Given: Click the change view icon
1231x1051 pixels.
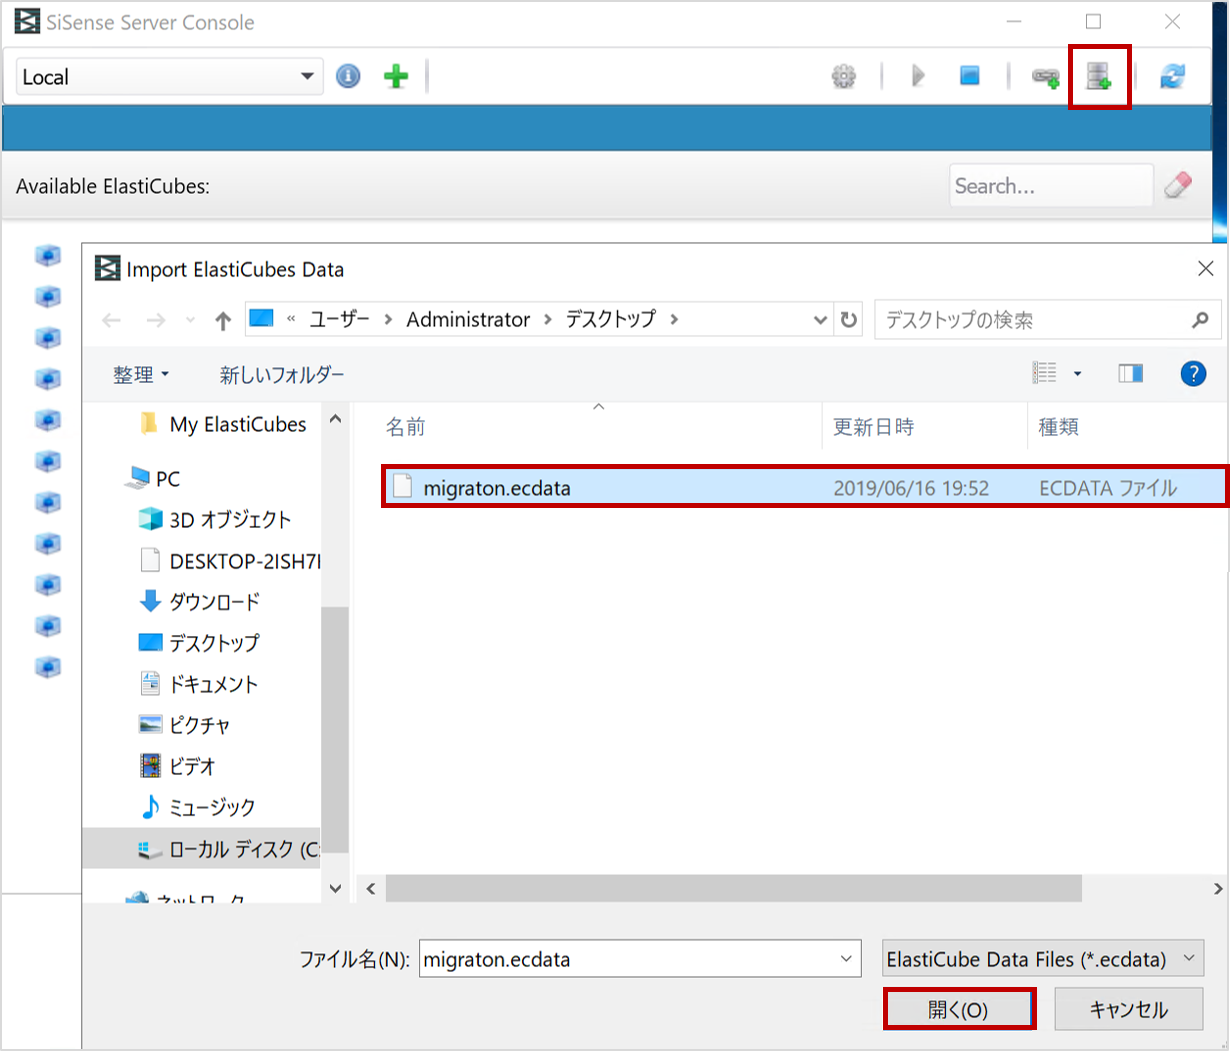Looking at the screenshot, I should (1045, 373).
